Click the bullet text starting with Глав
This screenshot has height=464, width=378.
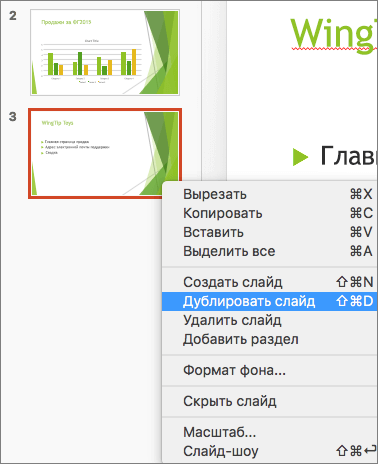[348, 156]
